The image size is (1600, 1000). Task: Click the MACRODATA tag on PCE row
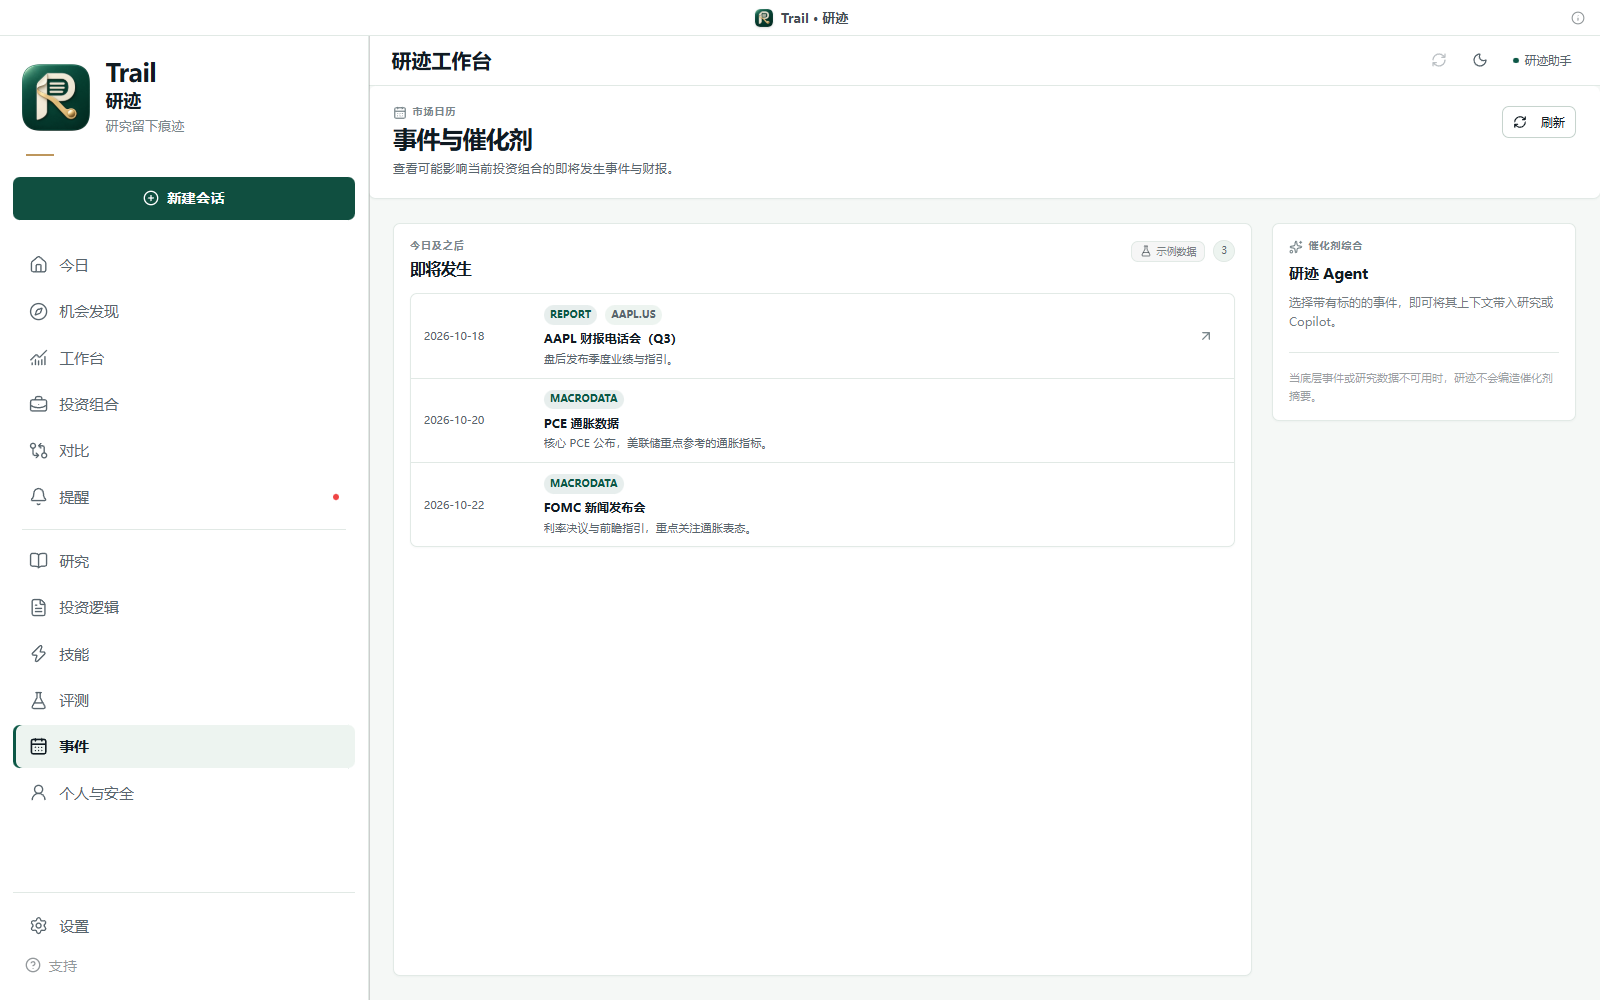click(584, 398)
